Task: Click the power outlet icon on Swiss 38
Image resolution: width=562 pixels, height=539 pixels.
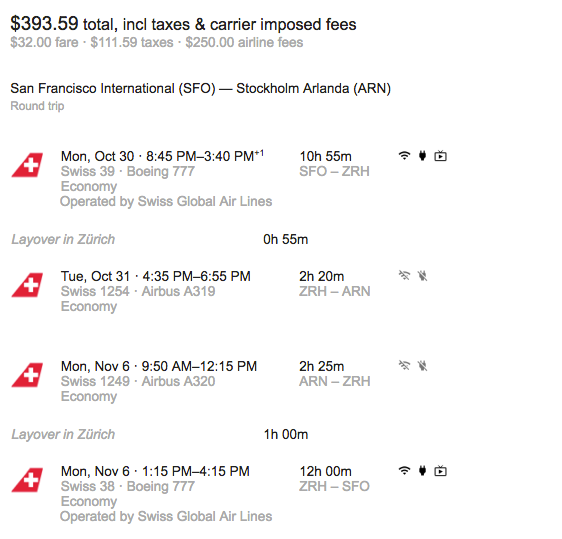Action: [423, 471]
